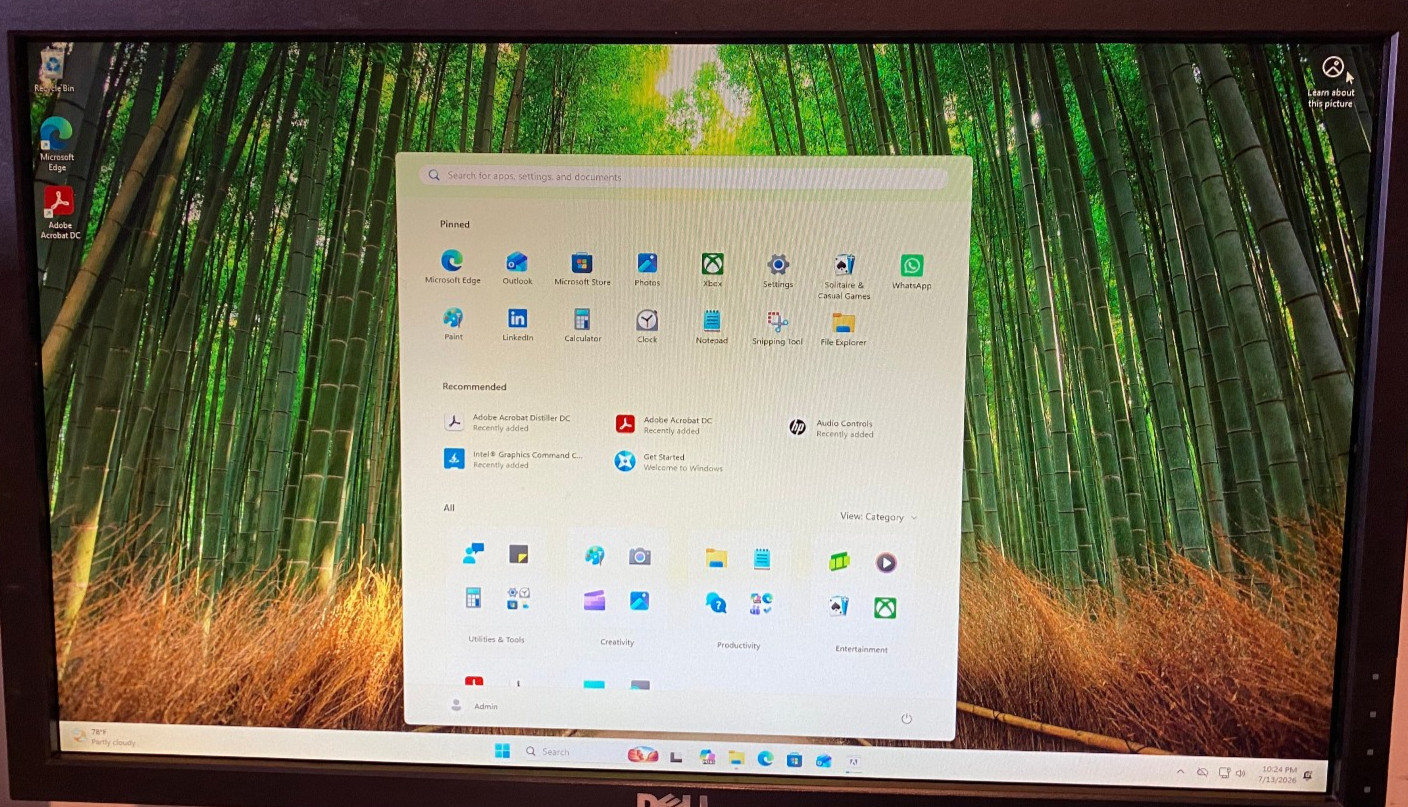Open Microsoft Store pinned app
This screenshot has width=1408, height=807.
(x=582, y=269)
